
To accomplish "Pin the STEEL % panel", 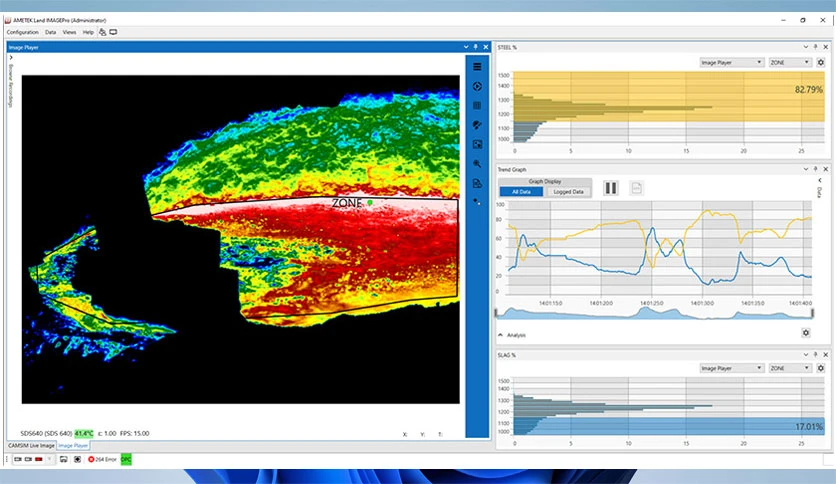I will click(x=815, y=47).
